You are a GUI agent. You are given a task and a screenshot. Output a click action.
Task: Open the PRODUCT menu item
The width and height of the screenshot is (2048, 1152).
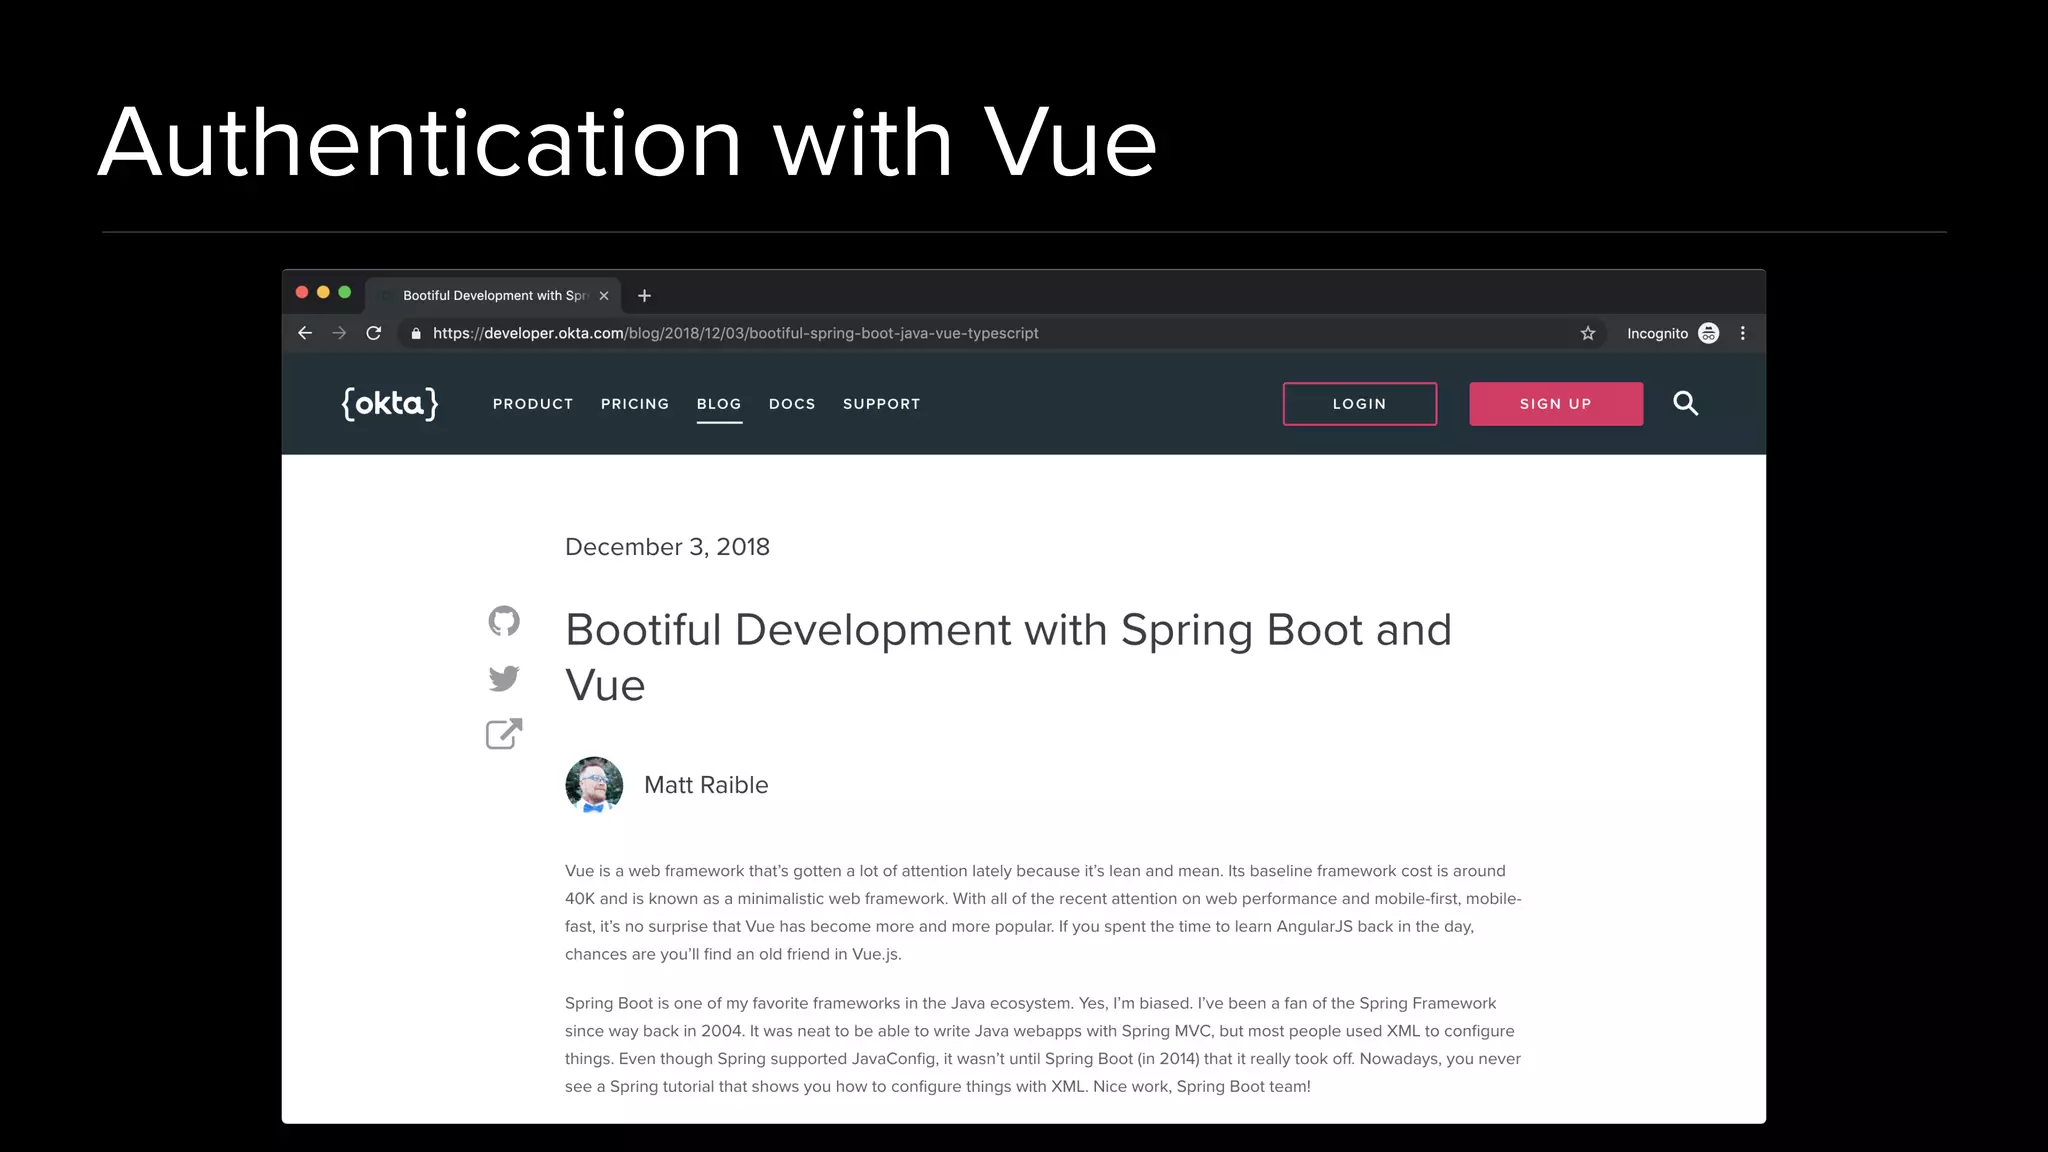pyautogui.click(x=533, y=404)
